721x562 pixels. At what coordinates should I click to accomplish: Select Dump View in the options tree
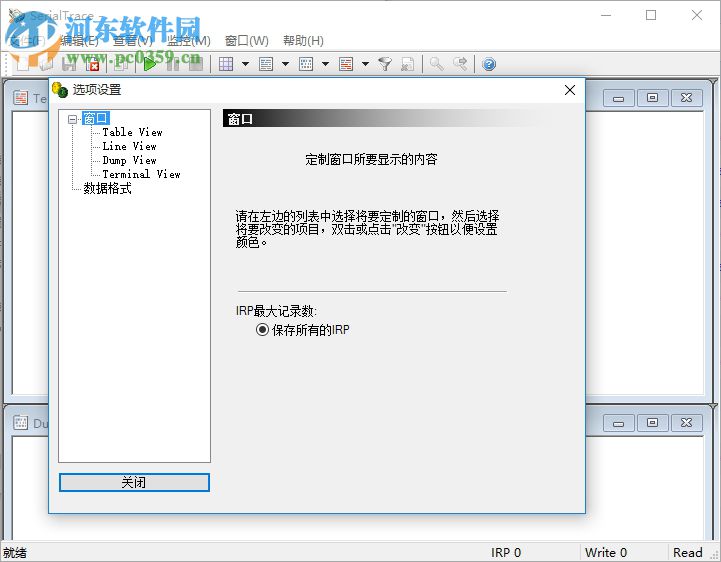coord(130,161)
